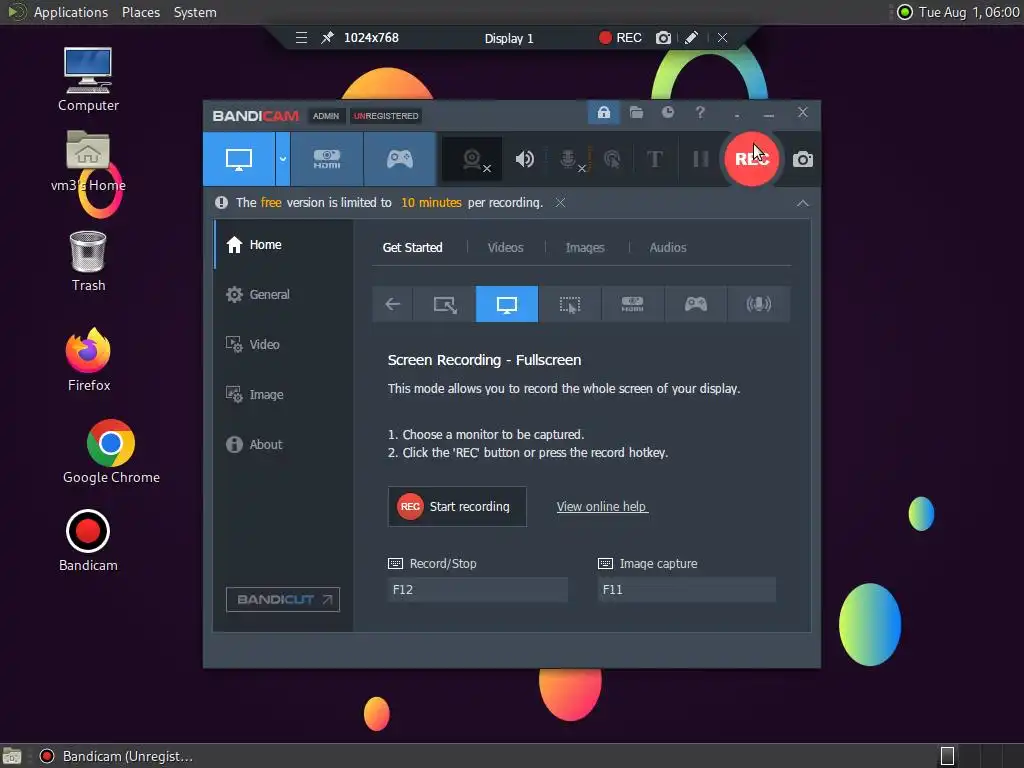This screenshot has width=1024, height=768.
Task: Click the pause recording icon
Action: click(701, 159)
